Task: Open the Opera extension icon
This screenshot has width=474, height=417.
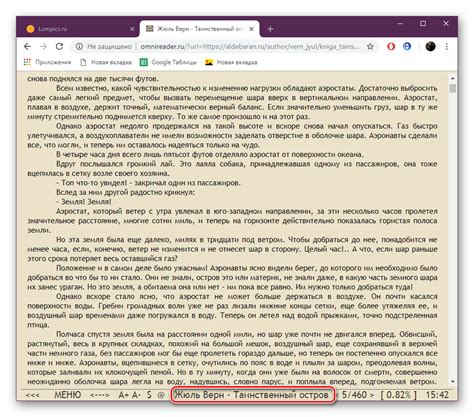Action: coord(391,46)
